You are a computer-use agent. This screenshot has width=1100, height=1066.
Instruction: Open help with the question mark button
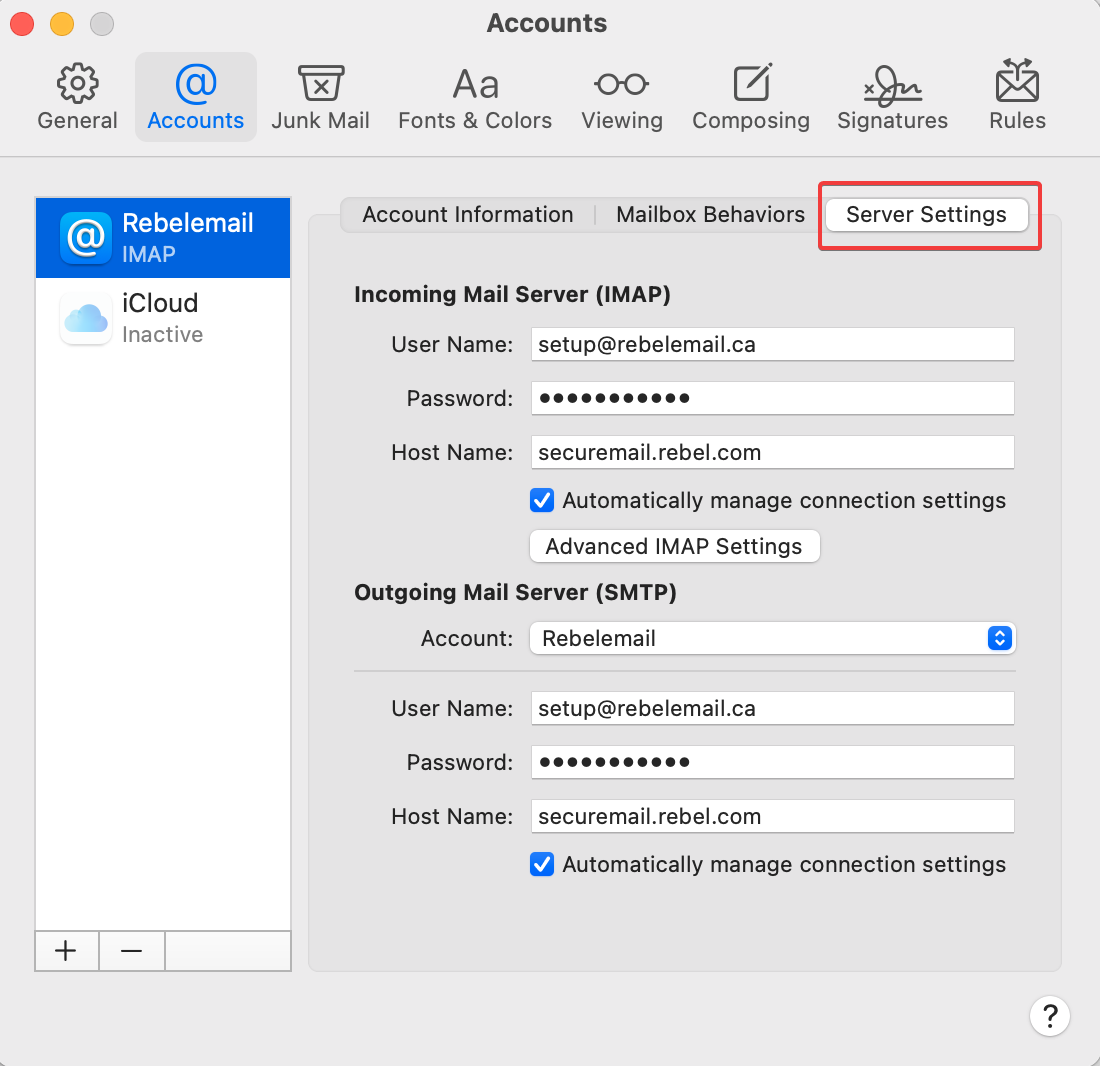pos(1049,1016)
